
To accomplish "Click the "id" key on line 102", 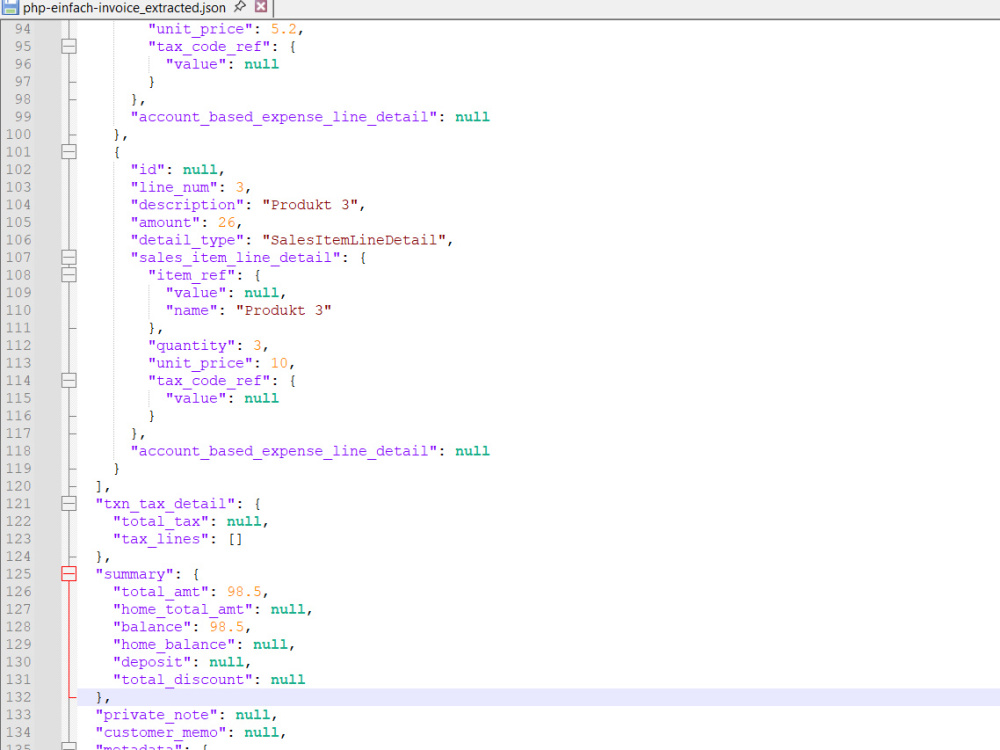I will point(148,170).
